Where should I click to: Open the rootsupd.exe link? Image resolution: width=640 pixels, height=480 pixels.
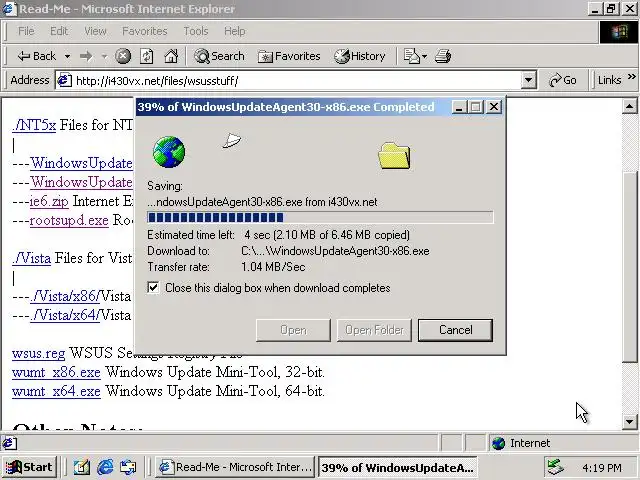tap(69, 220)
